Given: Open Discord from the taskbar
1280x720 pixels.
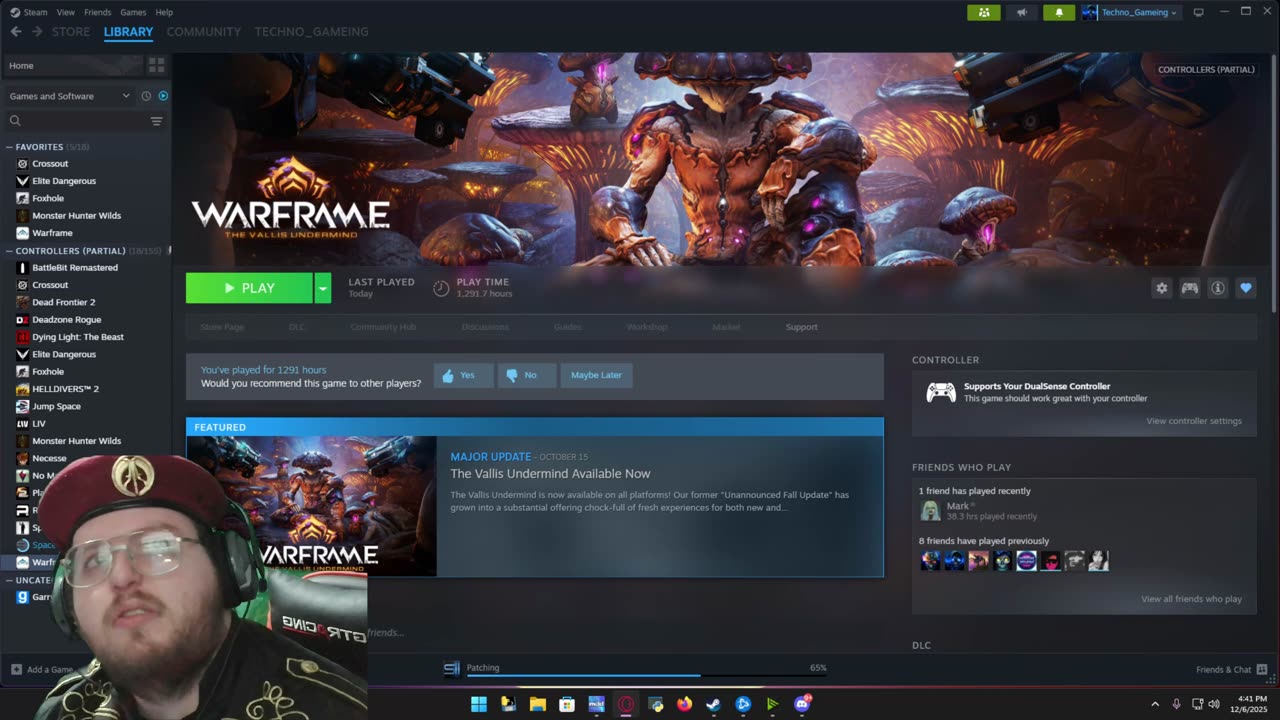Looking at the screenshot, I should (802, 704).
